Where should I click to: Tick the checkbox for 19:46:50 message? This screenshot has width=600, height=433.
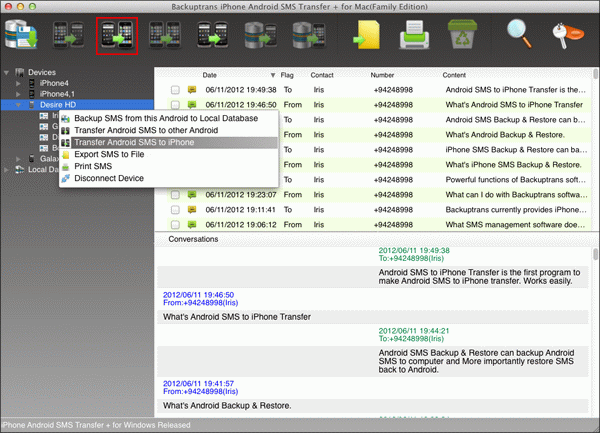click(x=175, y=105)
